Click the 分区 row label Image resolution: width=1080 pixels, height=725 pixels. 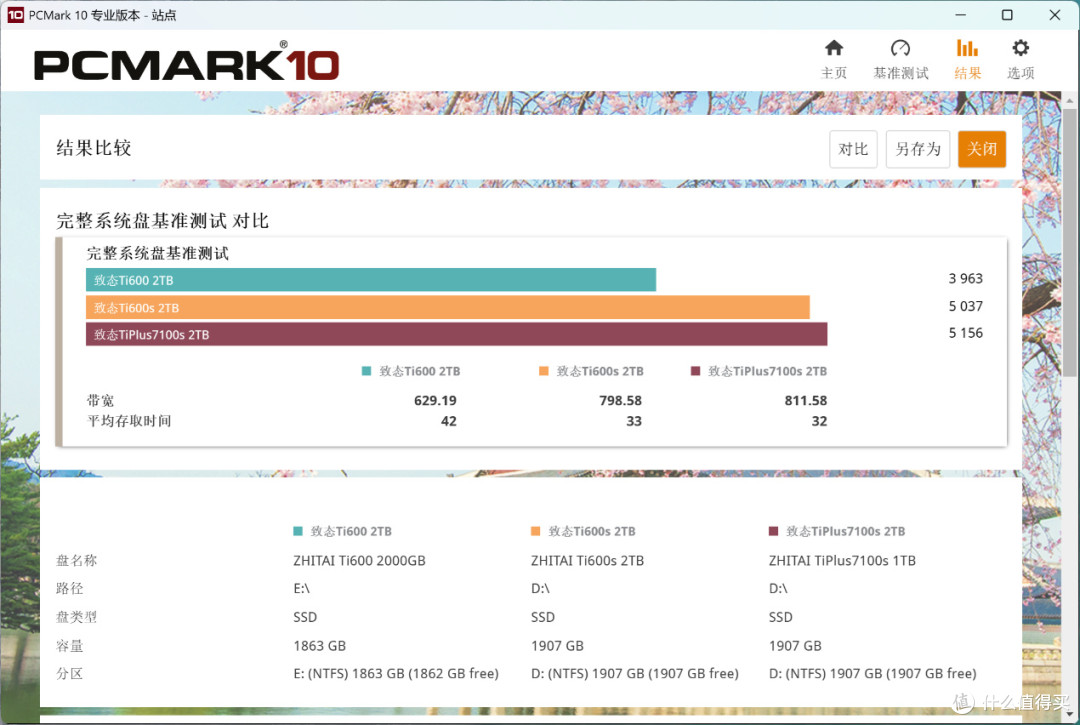[70, 673]
